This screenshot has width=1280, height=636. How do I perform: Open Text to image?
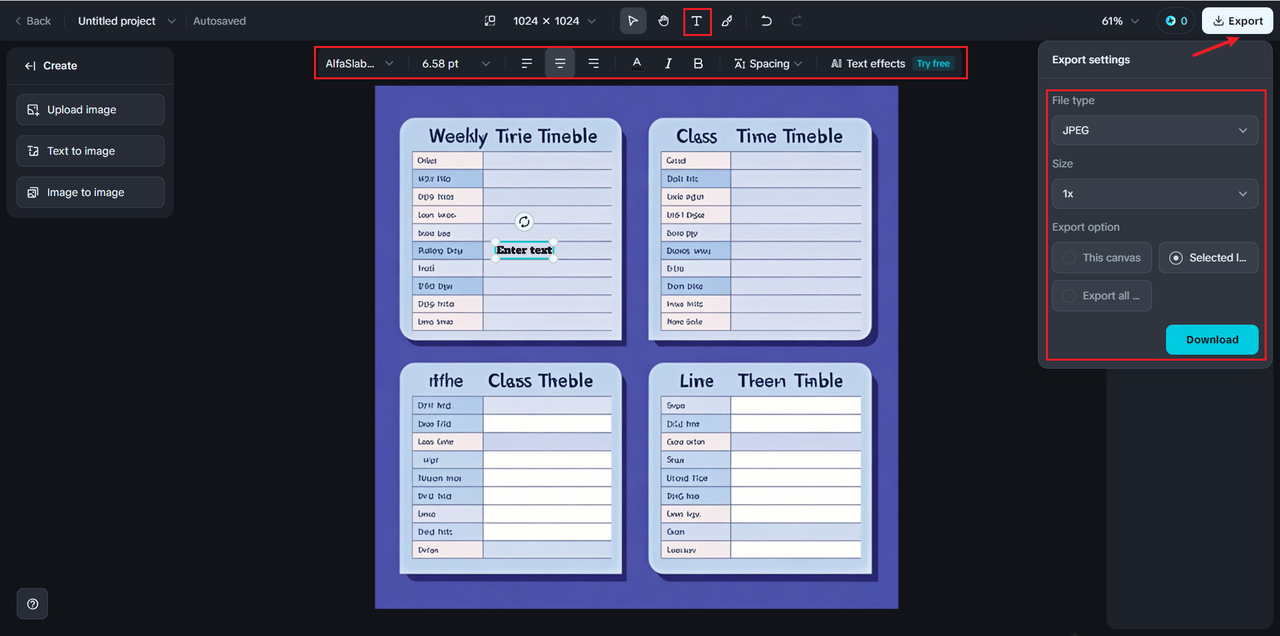tap(91, 151)
